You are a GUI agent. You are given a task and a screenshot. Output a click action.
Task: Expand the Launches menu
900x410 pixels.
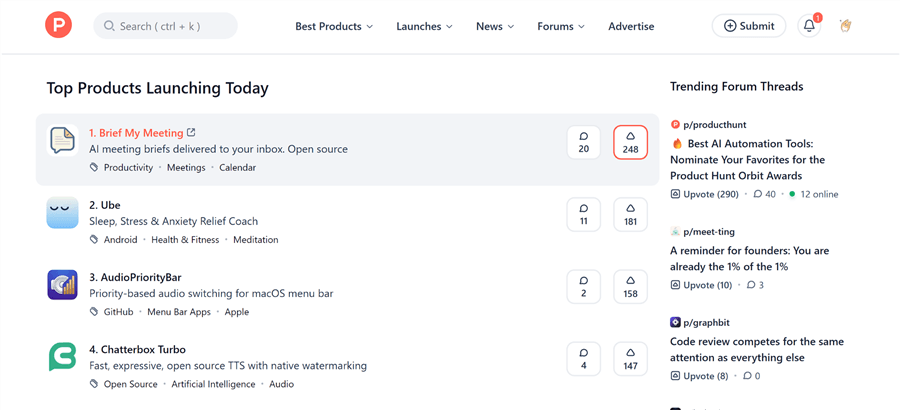(424, 26)
